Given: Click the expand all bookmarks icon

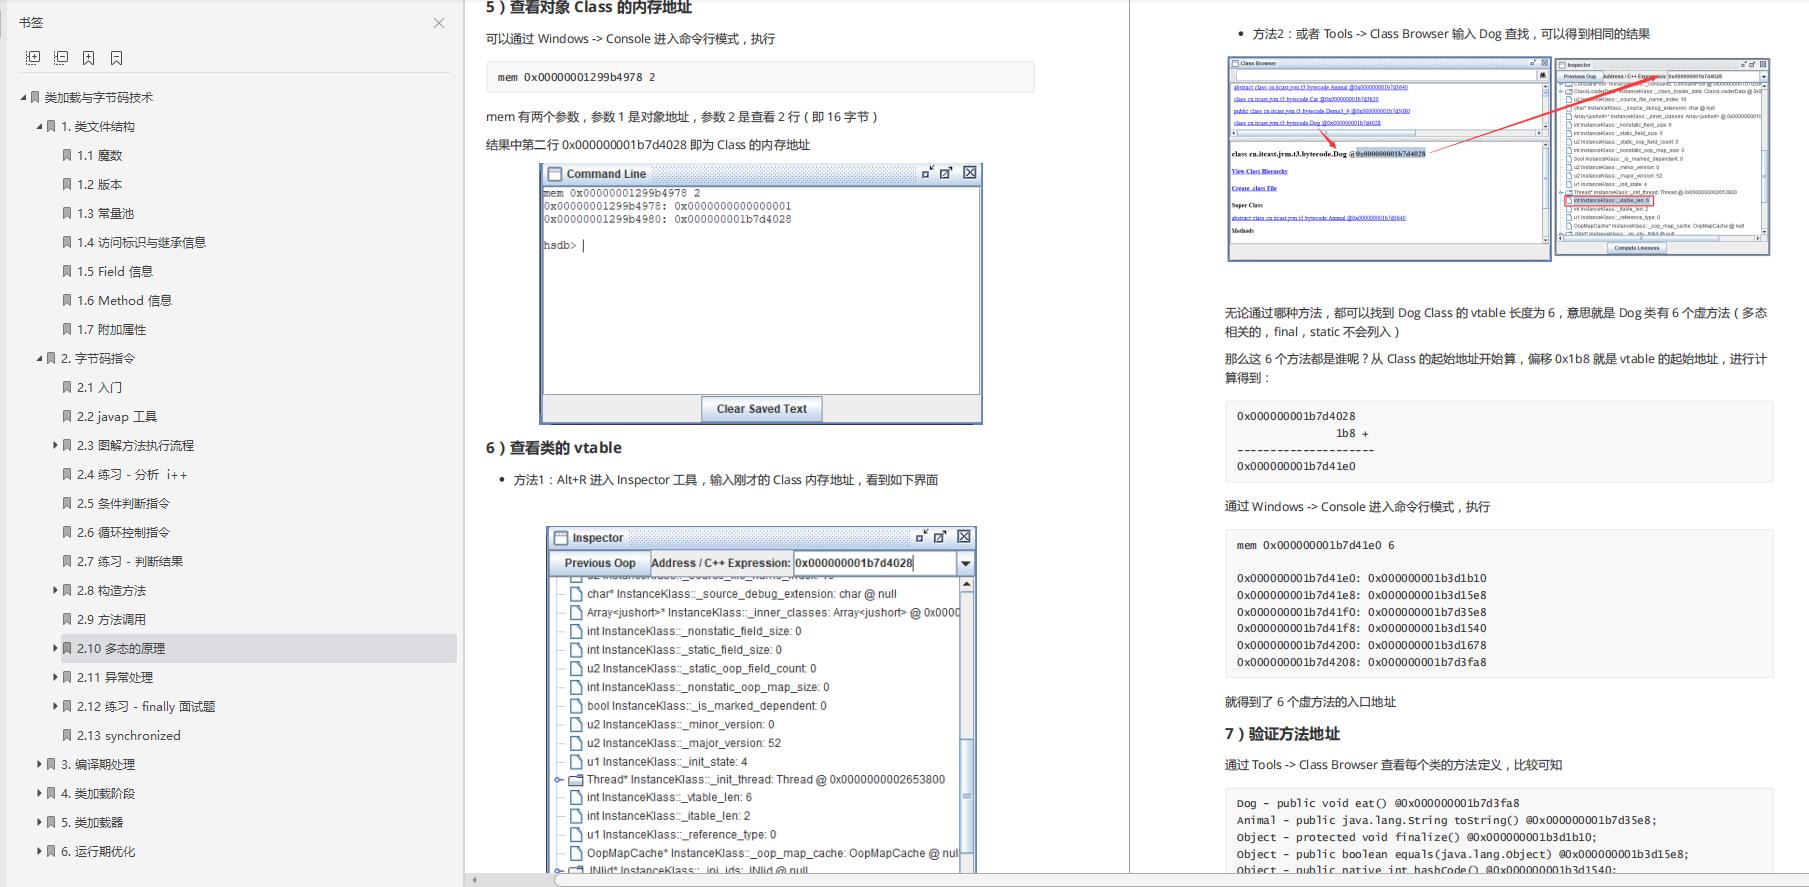Looking at the screenshot, I should click(33, 58).
